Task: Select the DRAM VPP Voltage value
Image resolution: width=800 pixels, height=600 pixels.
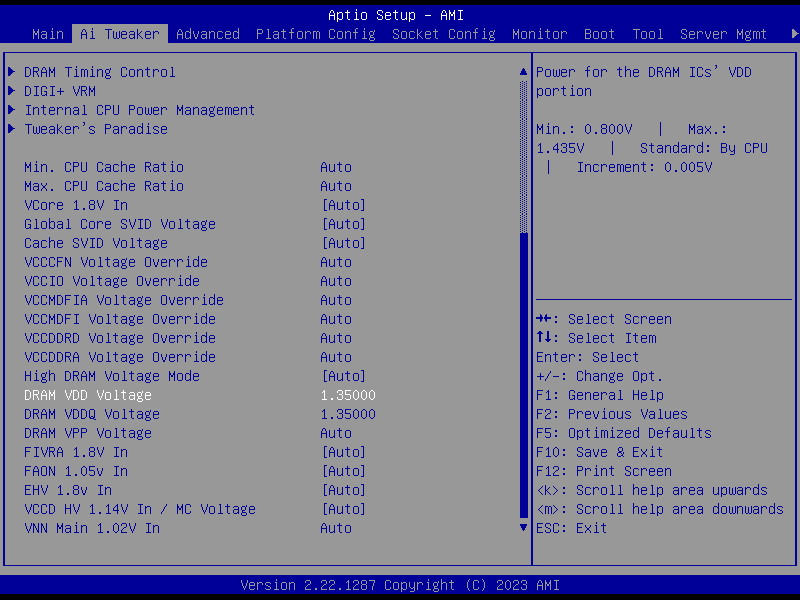Action: 336,433
